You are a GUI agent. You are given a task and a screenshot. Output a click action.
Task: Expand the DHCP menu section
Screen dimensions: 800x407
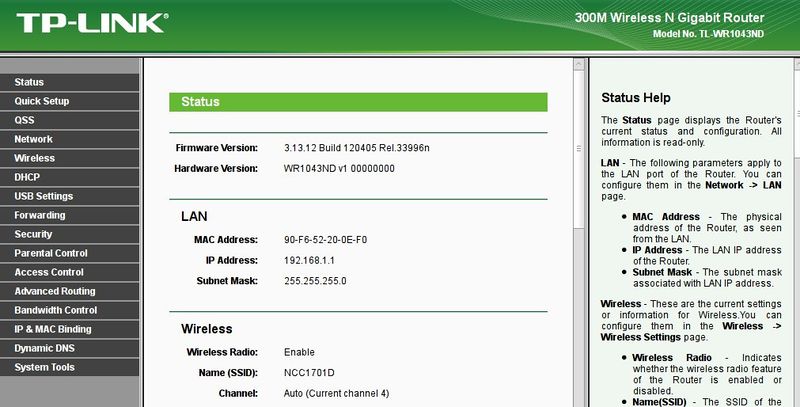[x=27, y=177]
